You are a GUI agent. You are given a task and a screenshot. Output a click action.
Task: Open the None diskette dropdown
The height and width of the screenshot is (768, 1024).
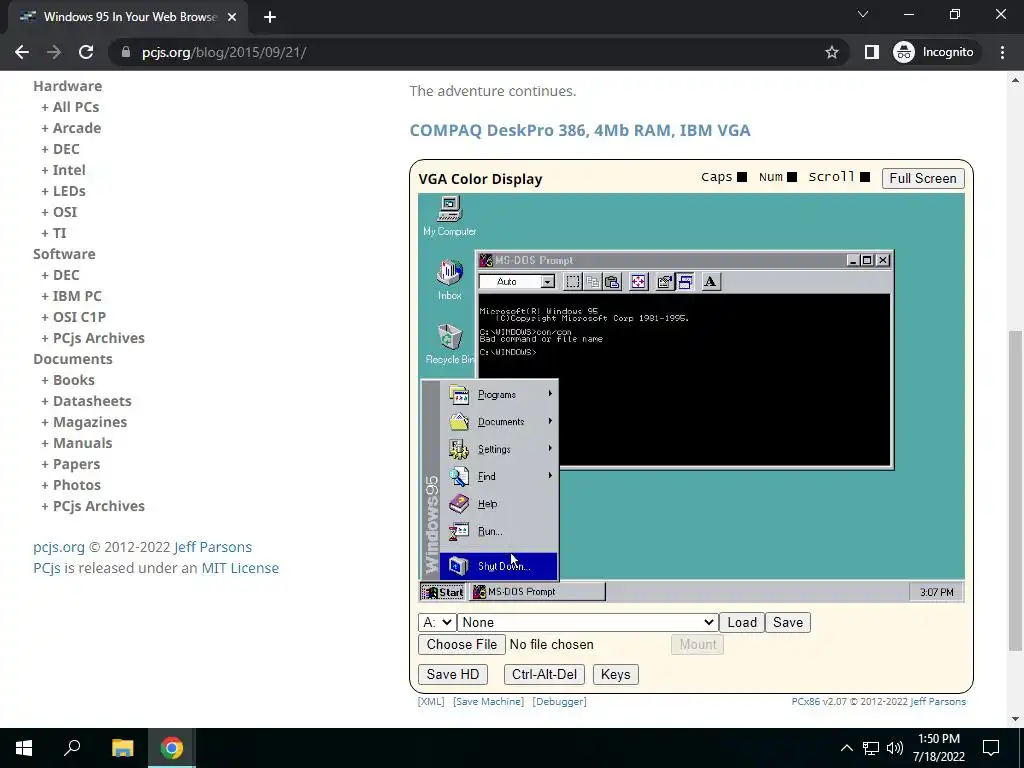click(x=587, y=622)
